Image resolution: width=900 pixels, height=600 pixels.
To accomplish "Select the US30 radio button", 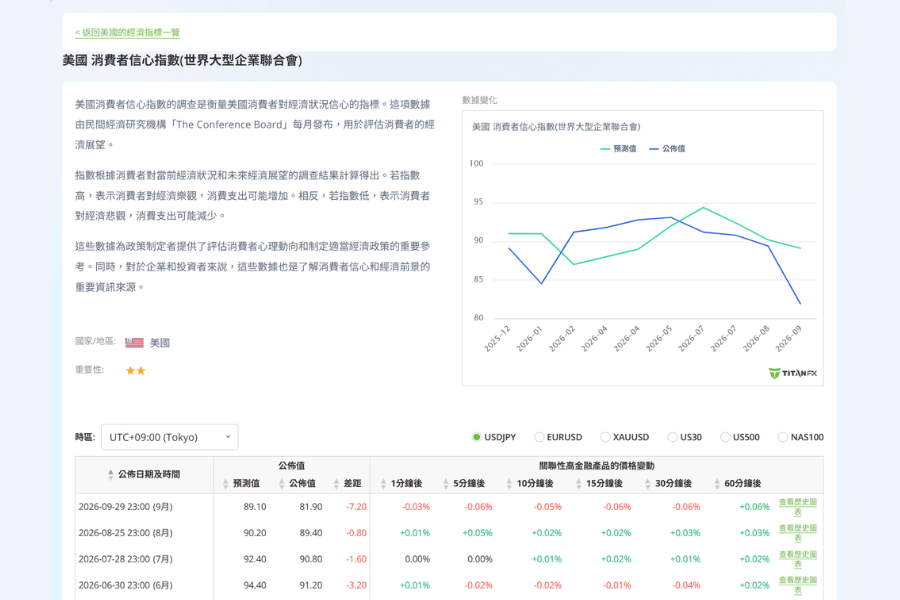I will pyautogui.click(x=672, y=437).
